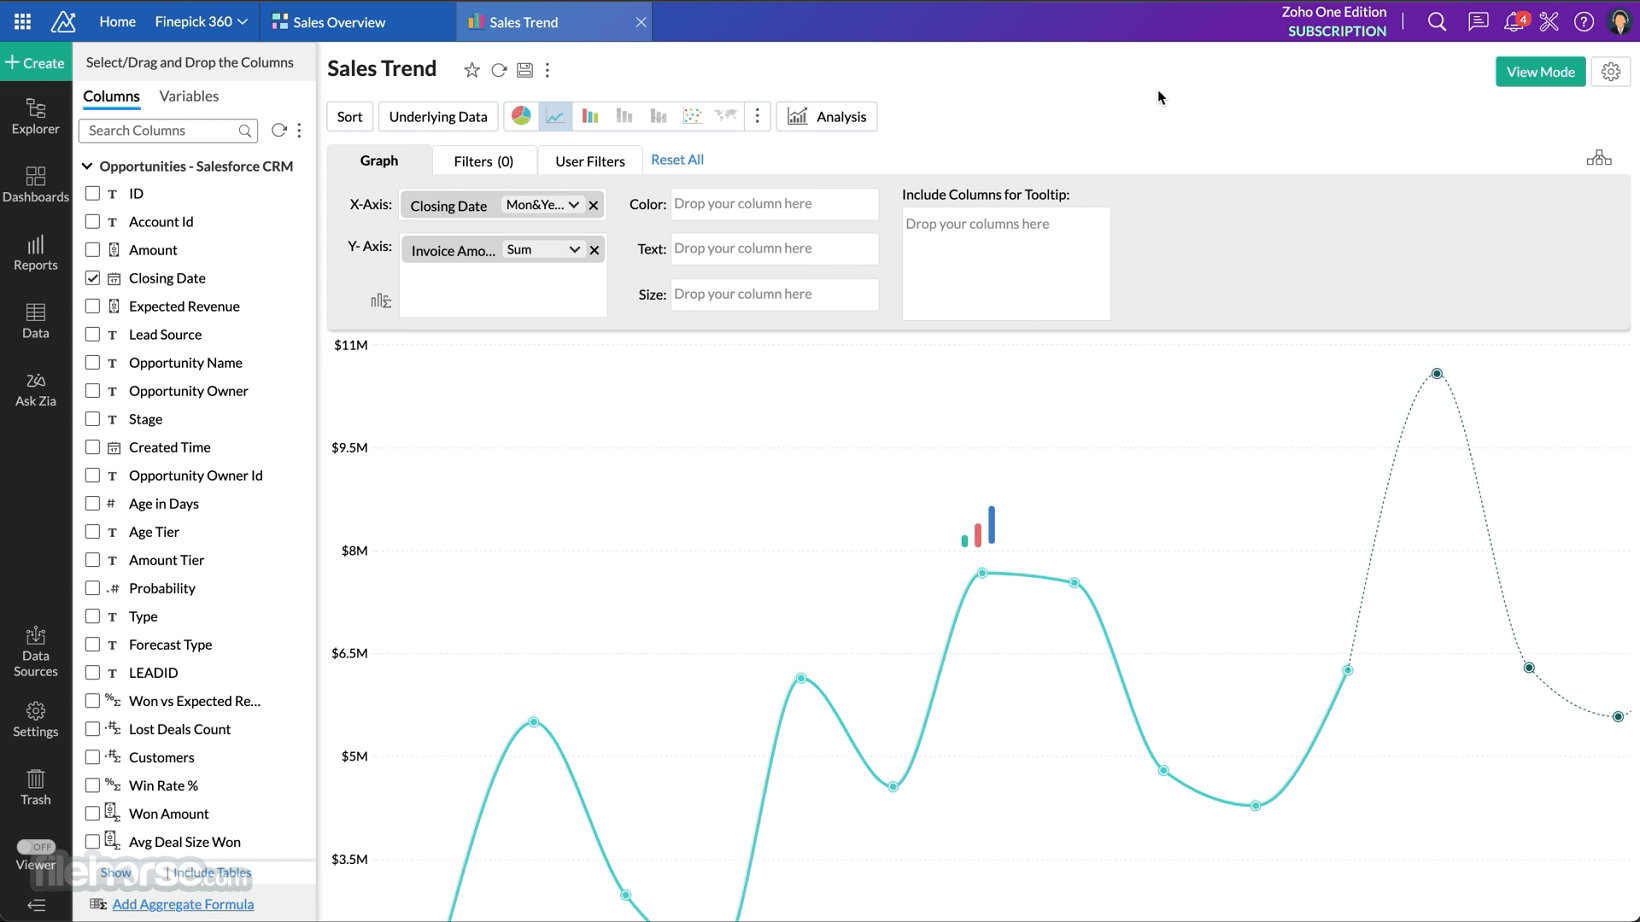Go to Home
This screenshot has height=922, width=1640.
pyautogui.click(x=118, y=21)
